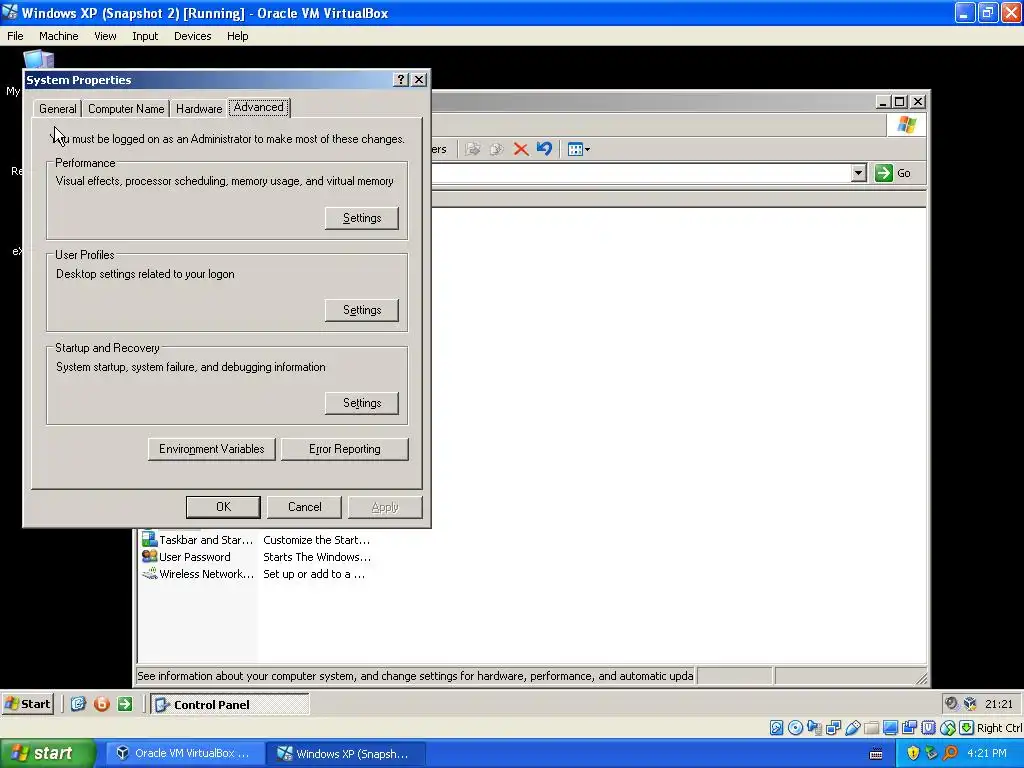Open Performance Settings

click(362, 218)
